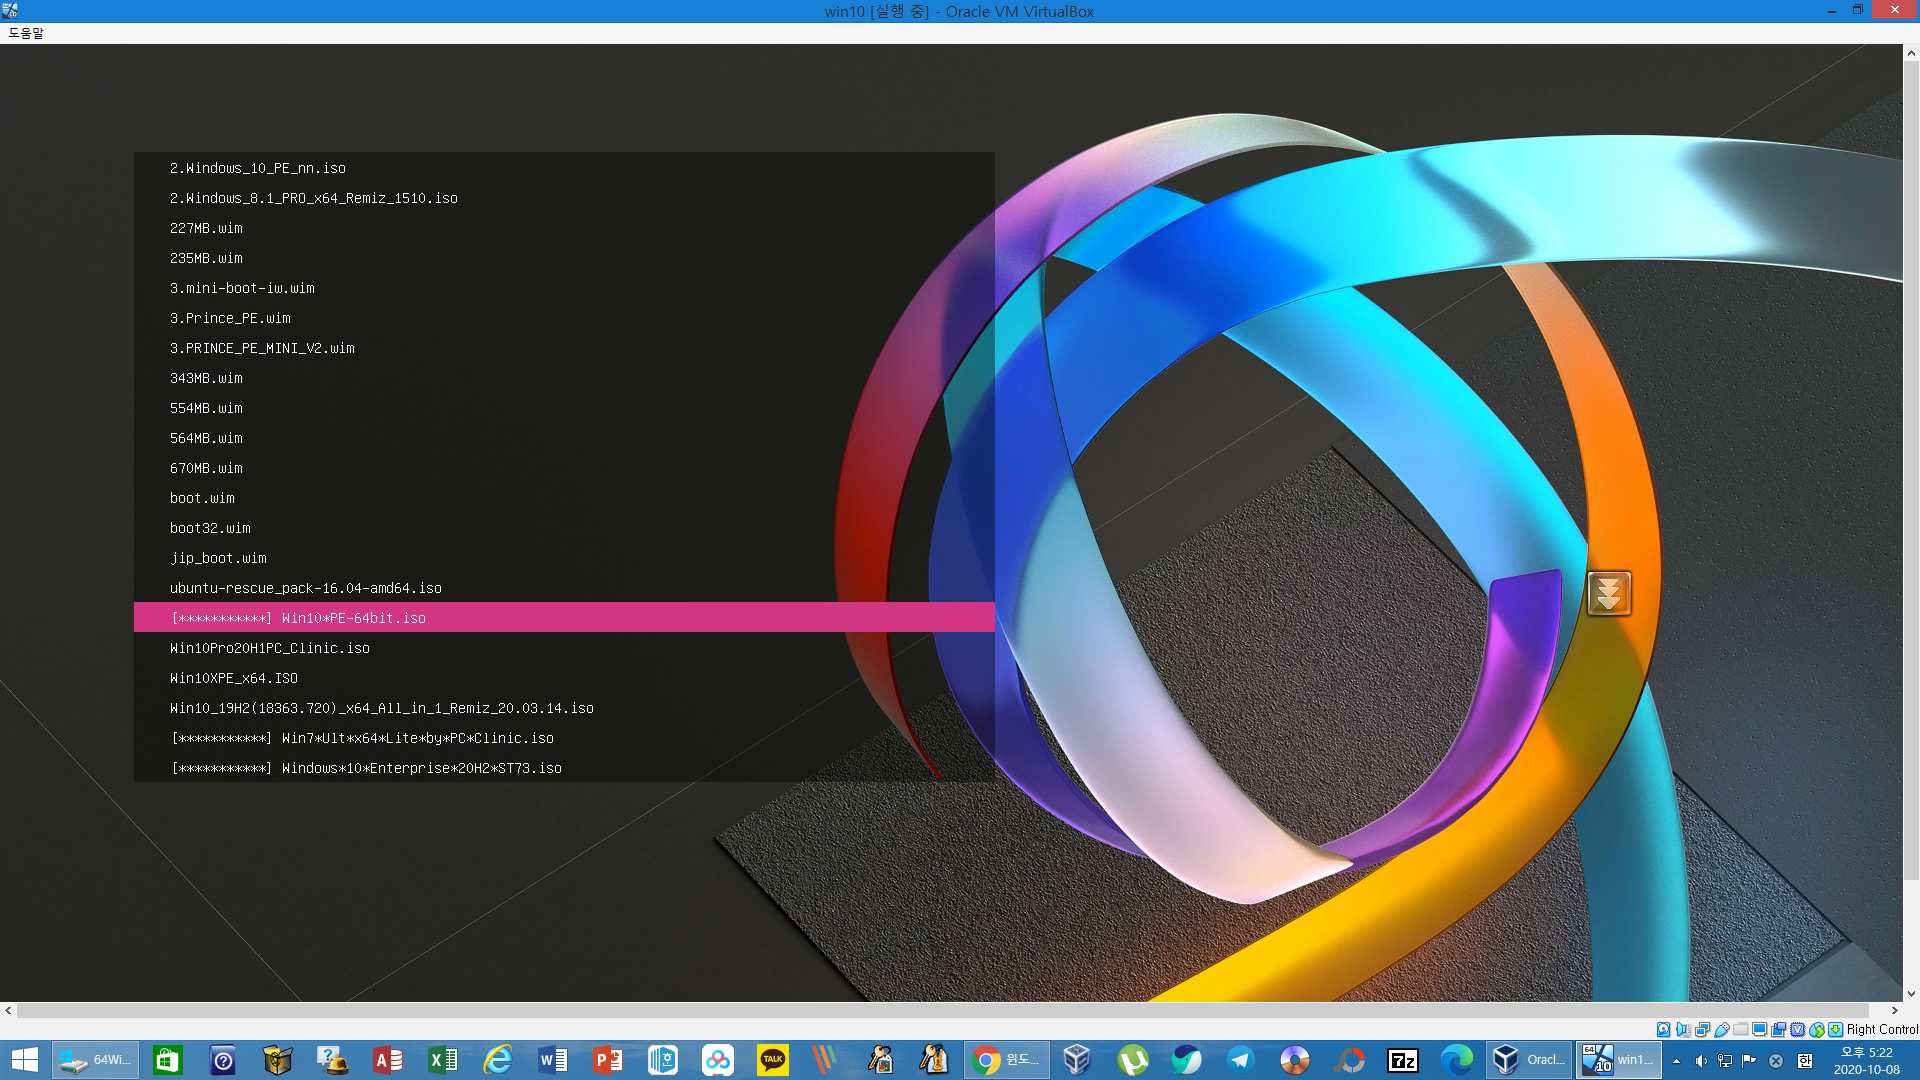Open the Baidu cloud icon in taskbar
Viewport: 1920px width, 1080px height.
click(717, 1060)
